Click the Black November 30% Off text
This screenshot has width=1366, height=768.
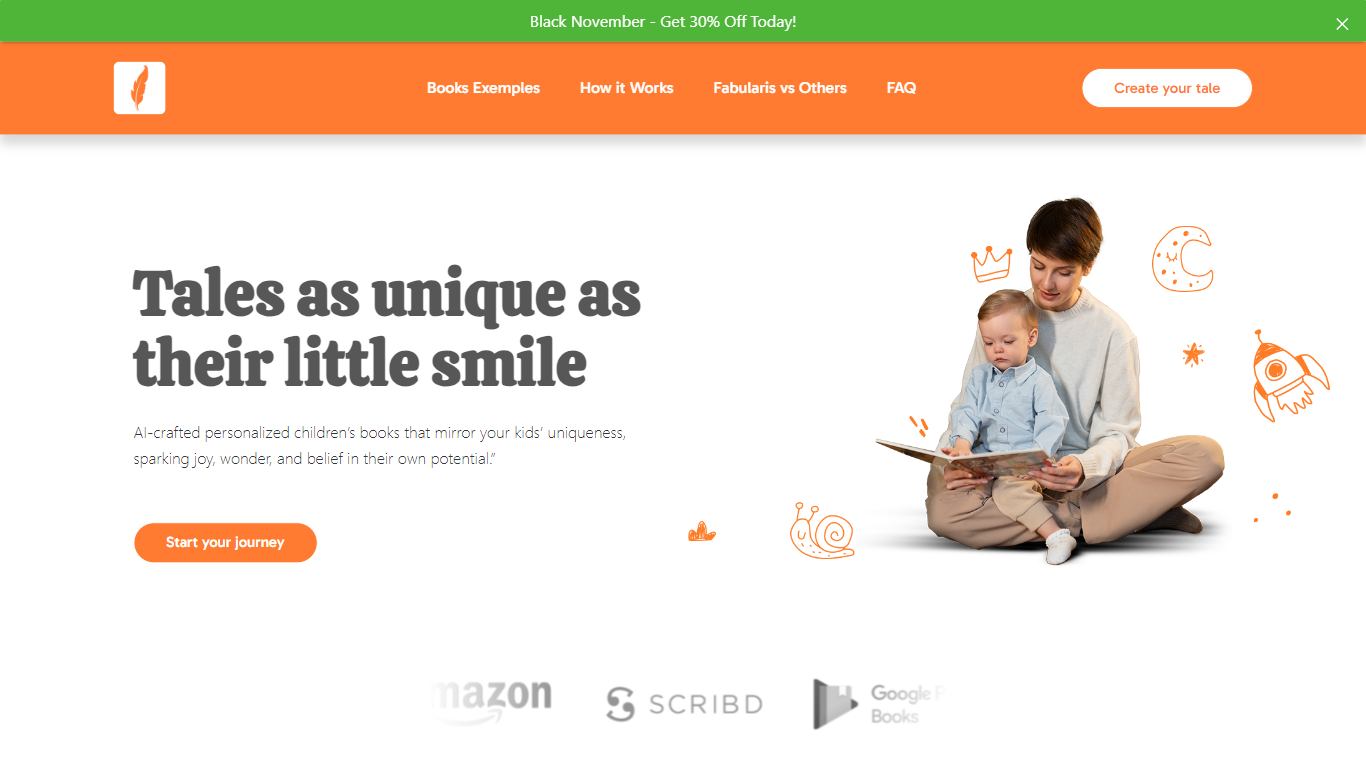tap(663, 22)
